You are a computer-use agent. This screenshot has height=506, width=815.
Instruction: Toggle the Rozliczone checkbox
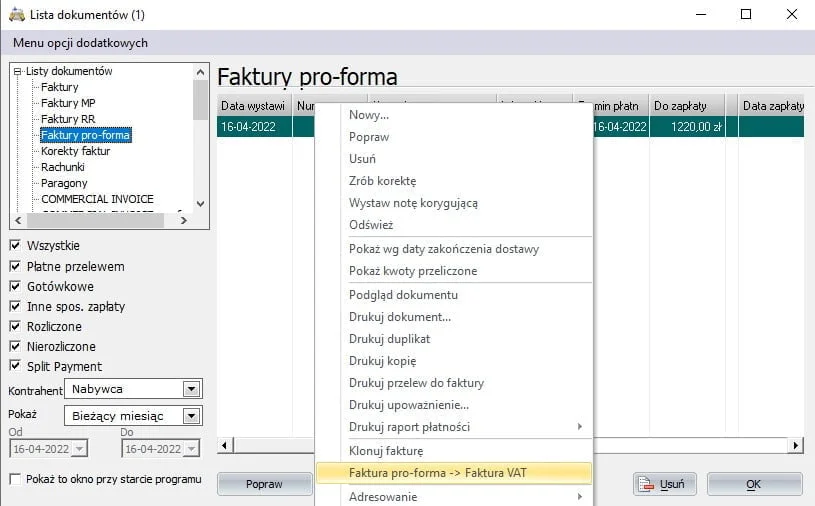point(15,326)
